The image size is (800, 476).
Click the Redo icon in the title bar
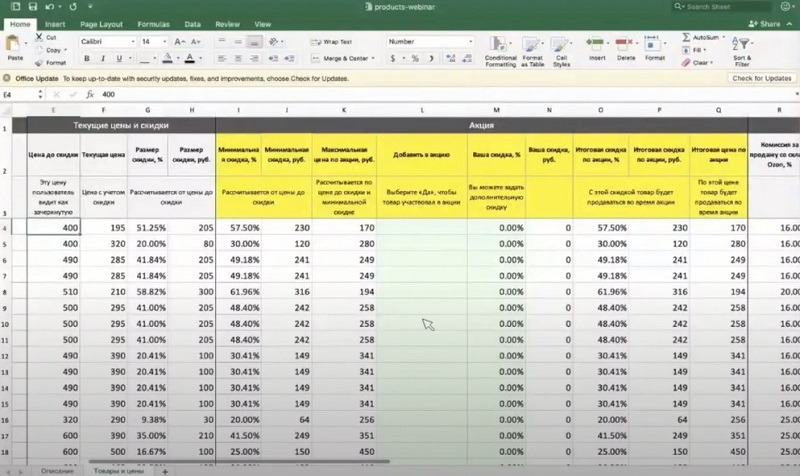(73, 7)
